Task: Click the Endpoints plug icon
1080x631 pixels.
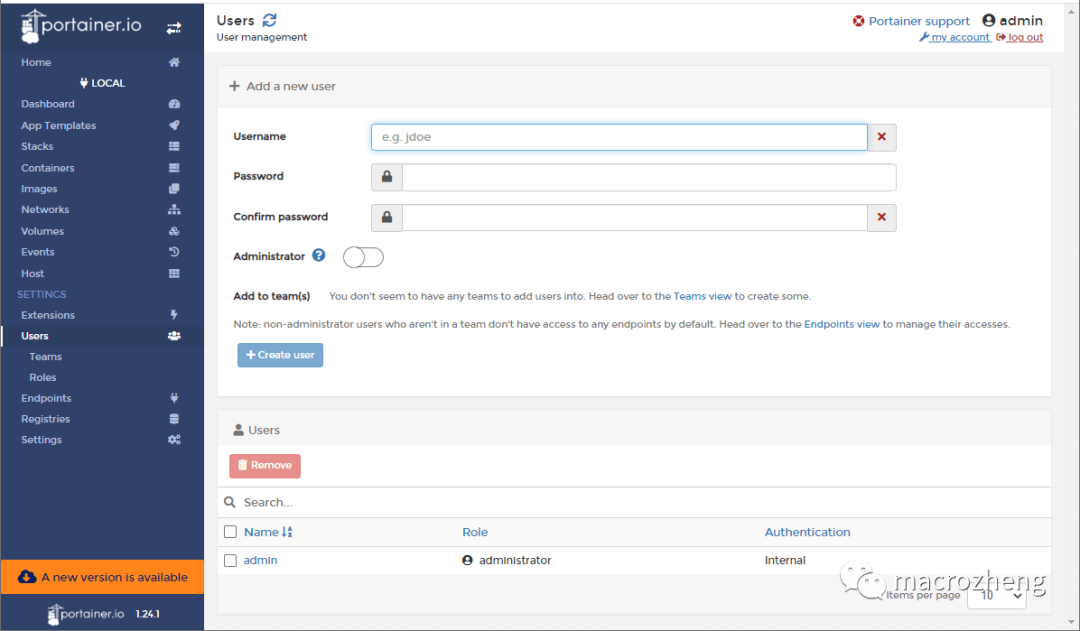Action: click(x=174, y=397)
